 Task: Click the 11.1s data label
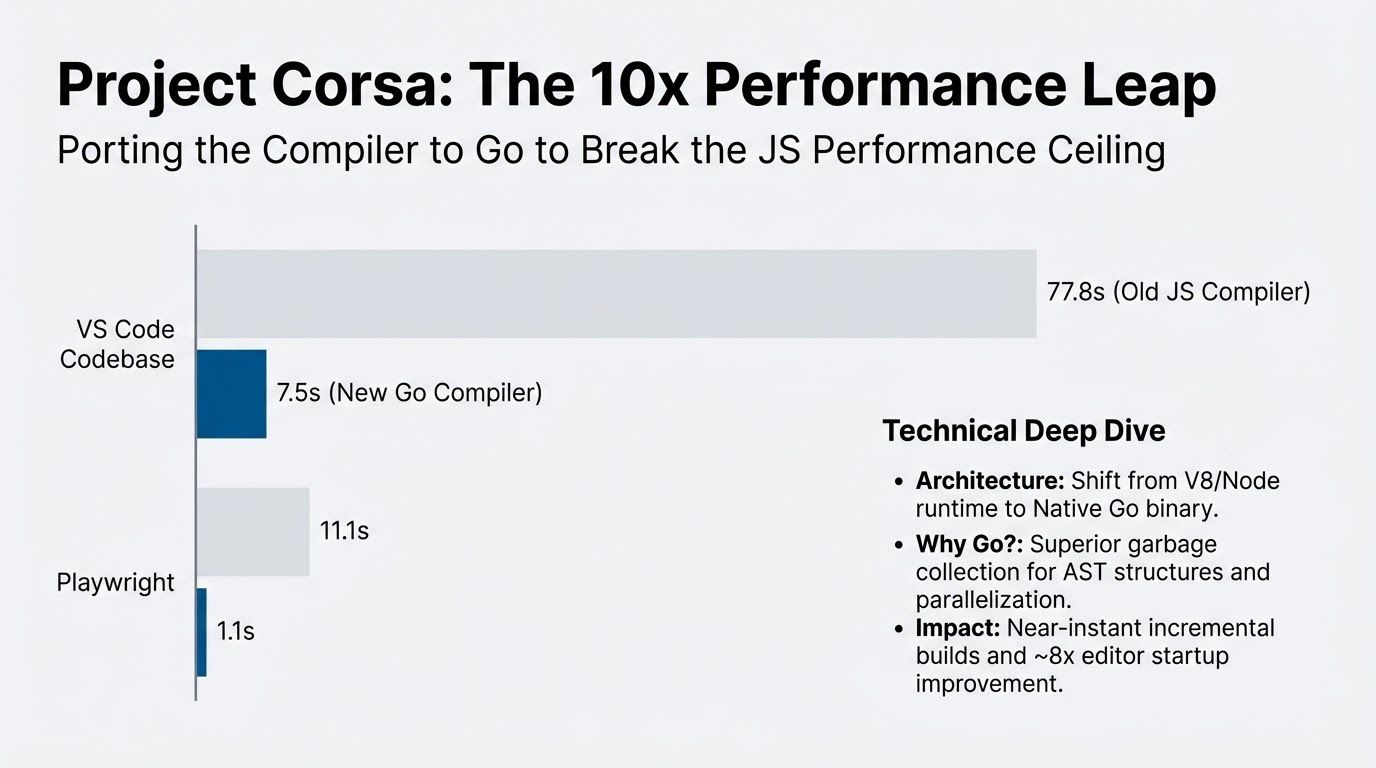pyautogui.click(x=344, y=531)
